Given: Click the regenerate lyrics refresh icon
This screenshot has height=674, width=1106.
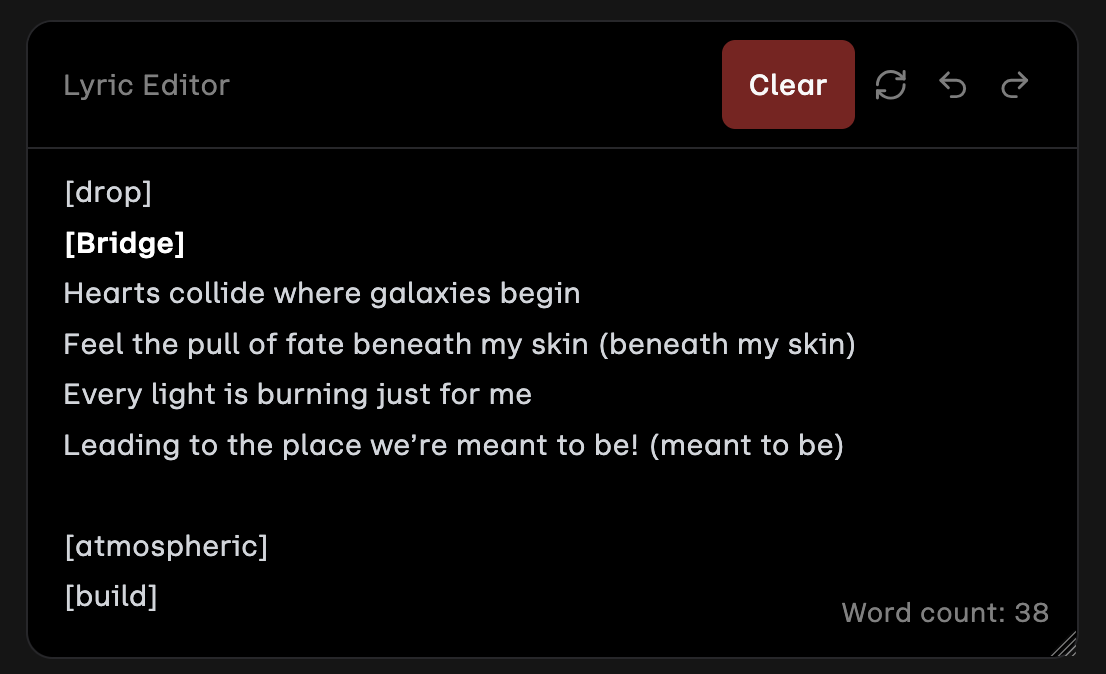Looking at the screenshot, I should click(890, 85).
